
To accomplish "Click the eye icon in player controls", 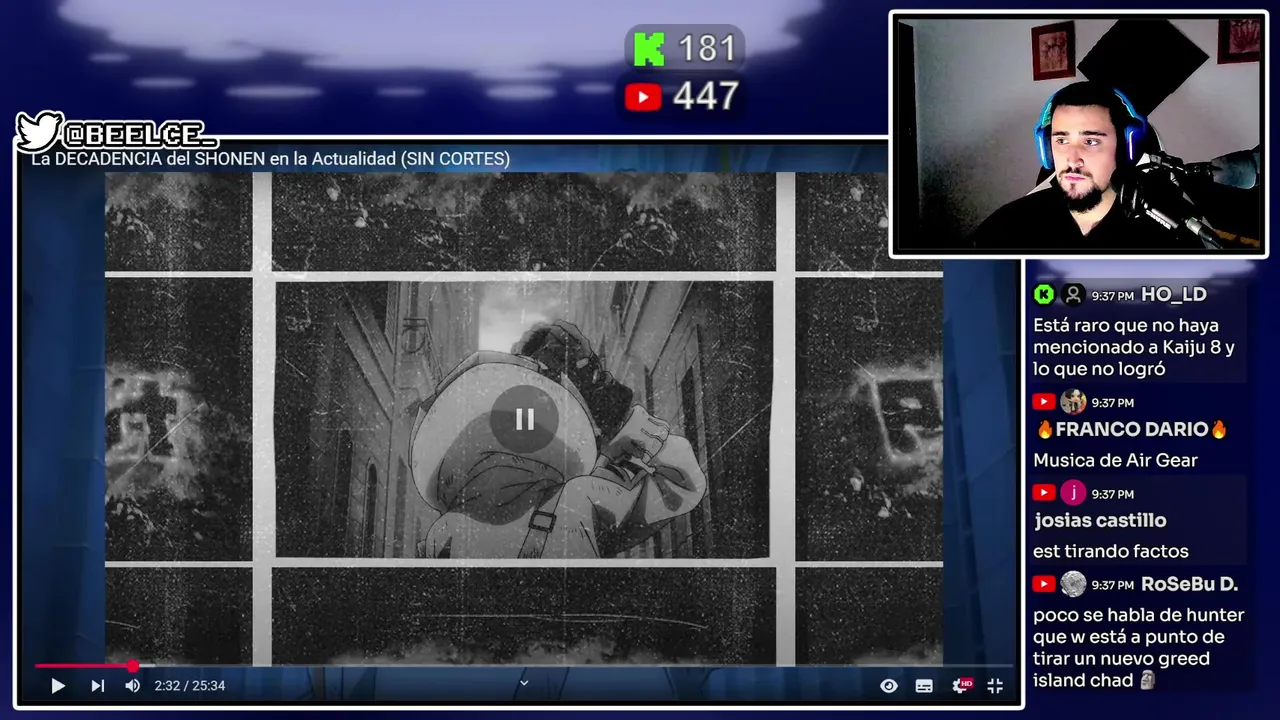I will point(888,686).
